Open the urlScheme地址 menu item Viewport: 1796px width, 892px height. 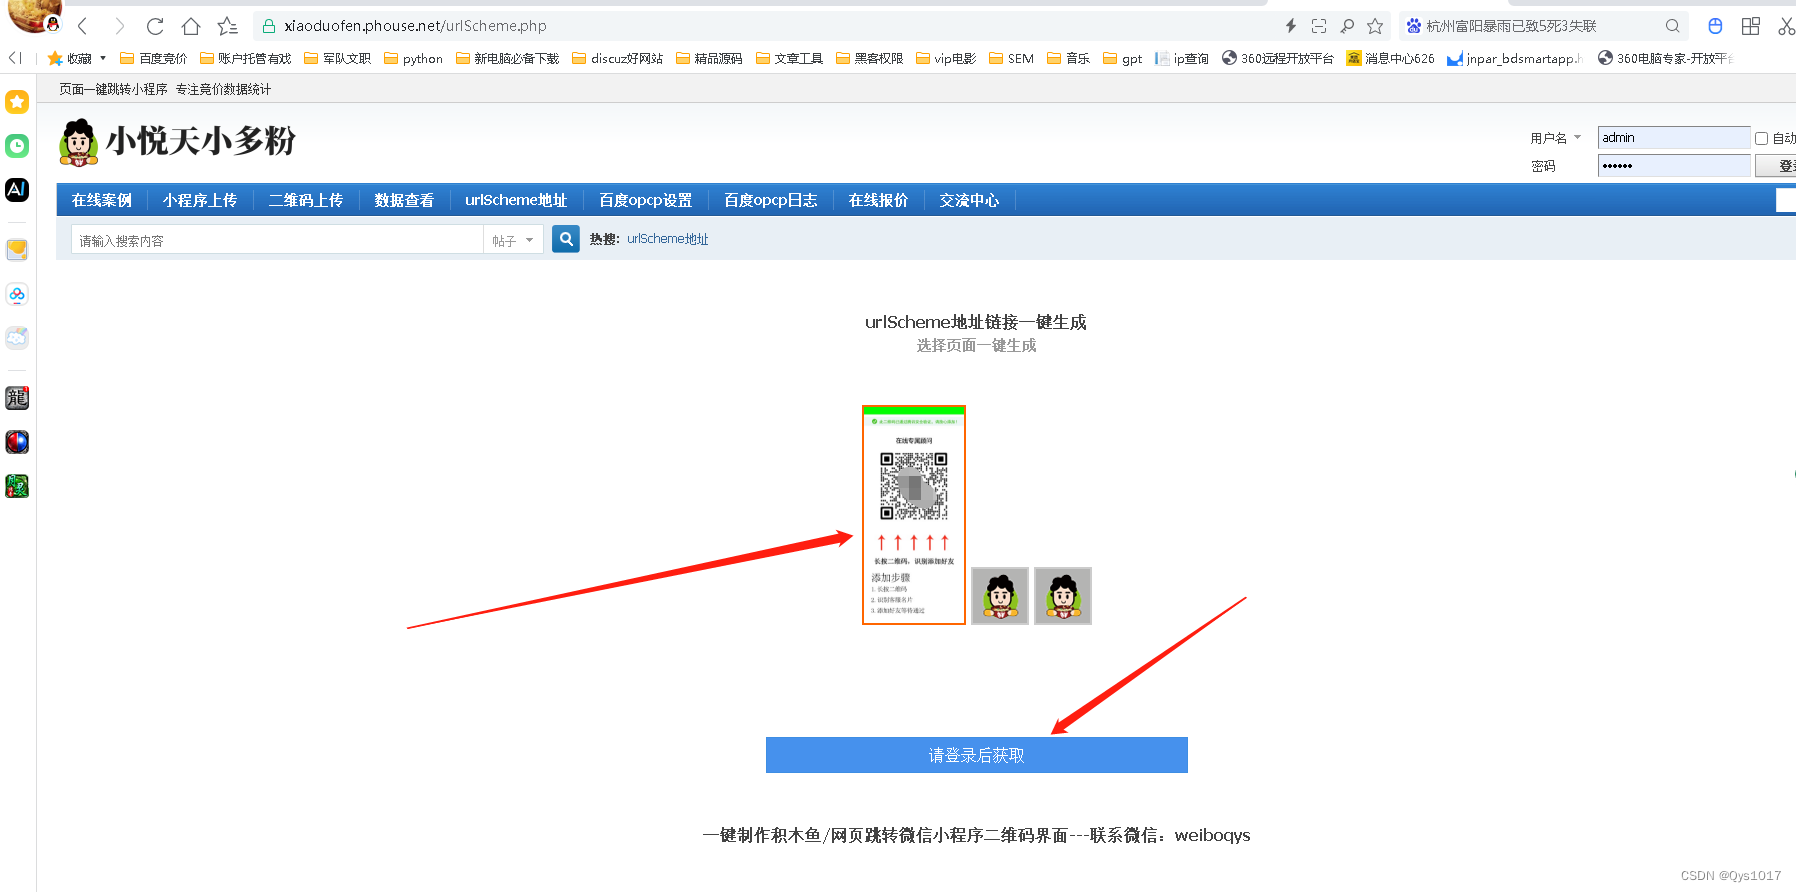(x=516, y=200)
